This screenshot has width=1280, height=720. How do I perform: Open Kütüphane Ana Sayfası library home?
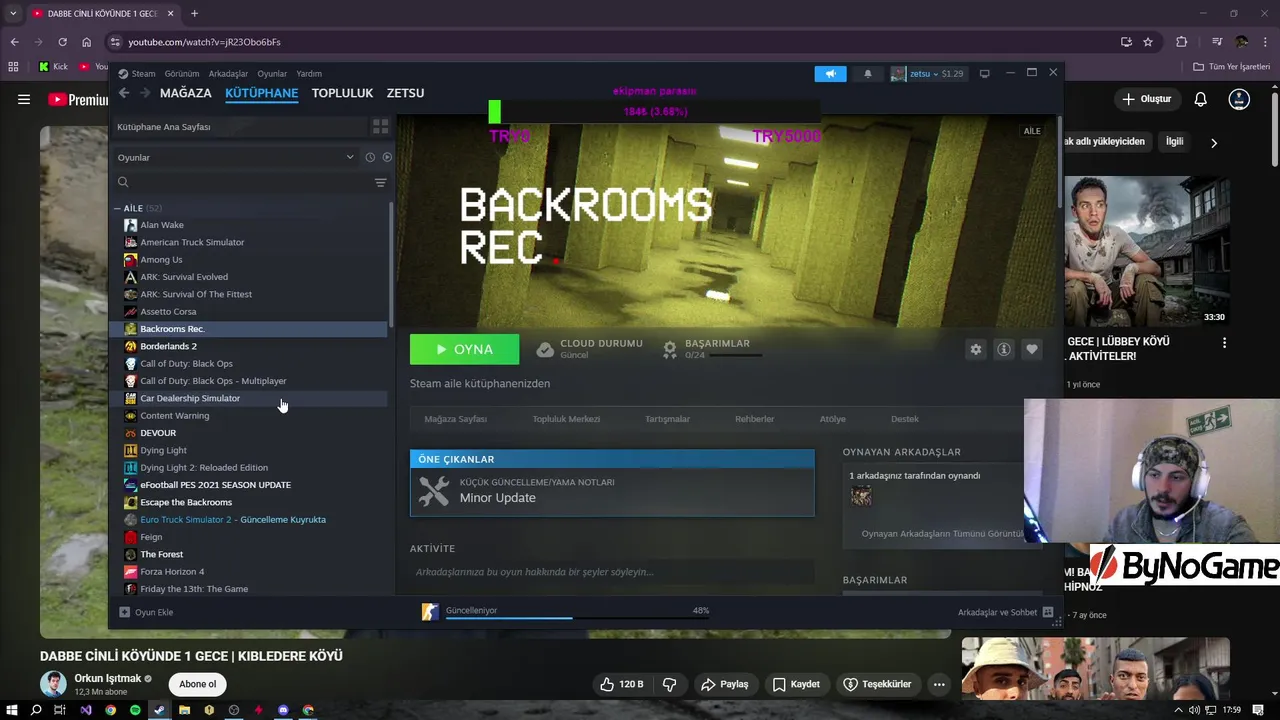click(238, 127)
